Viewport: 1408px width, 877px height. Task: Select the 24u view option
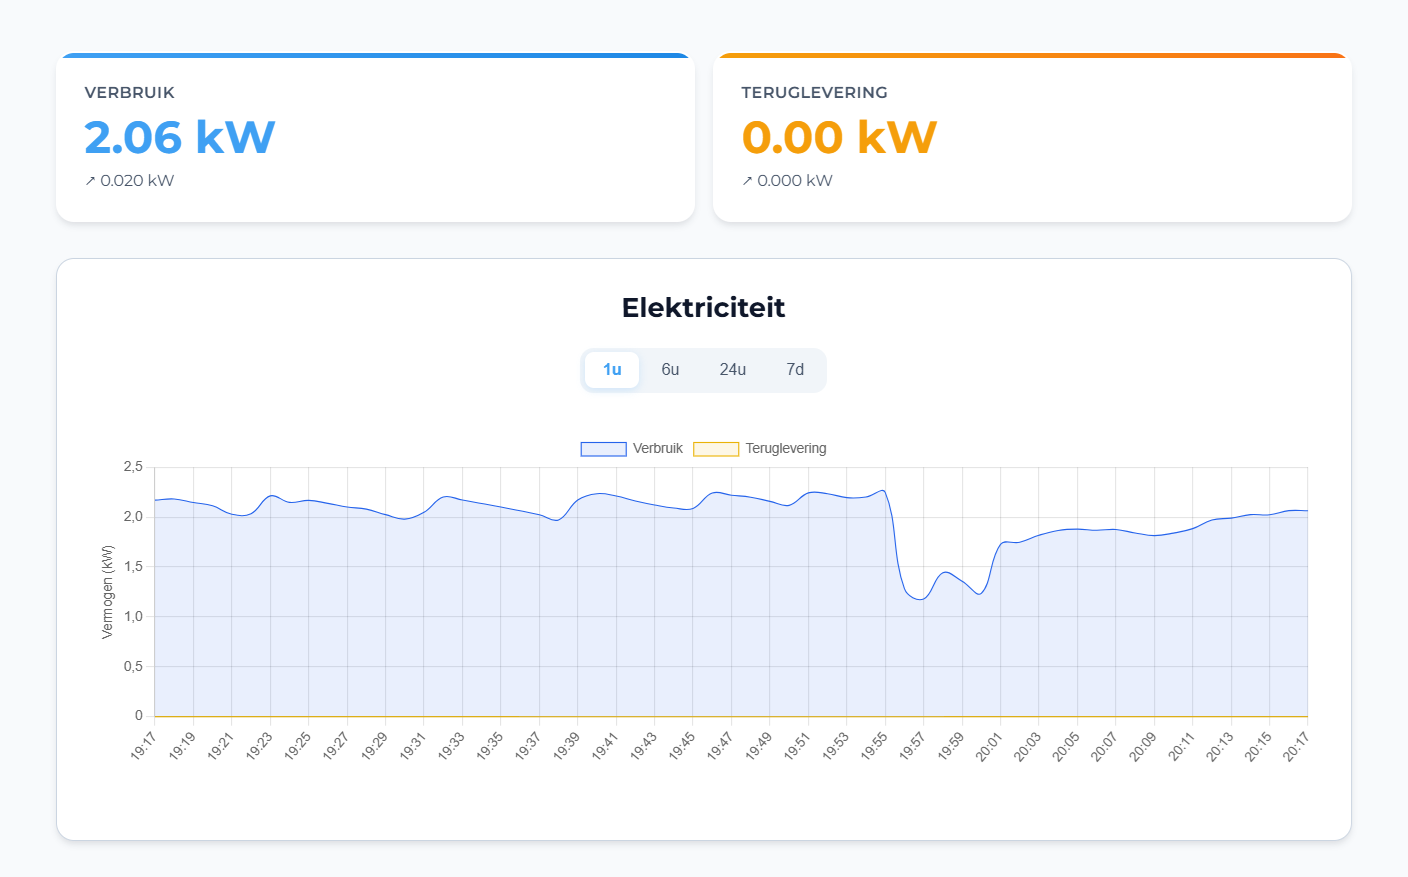(733, 369)
